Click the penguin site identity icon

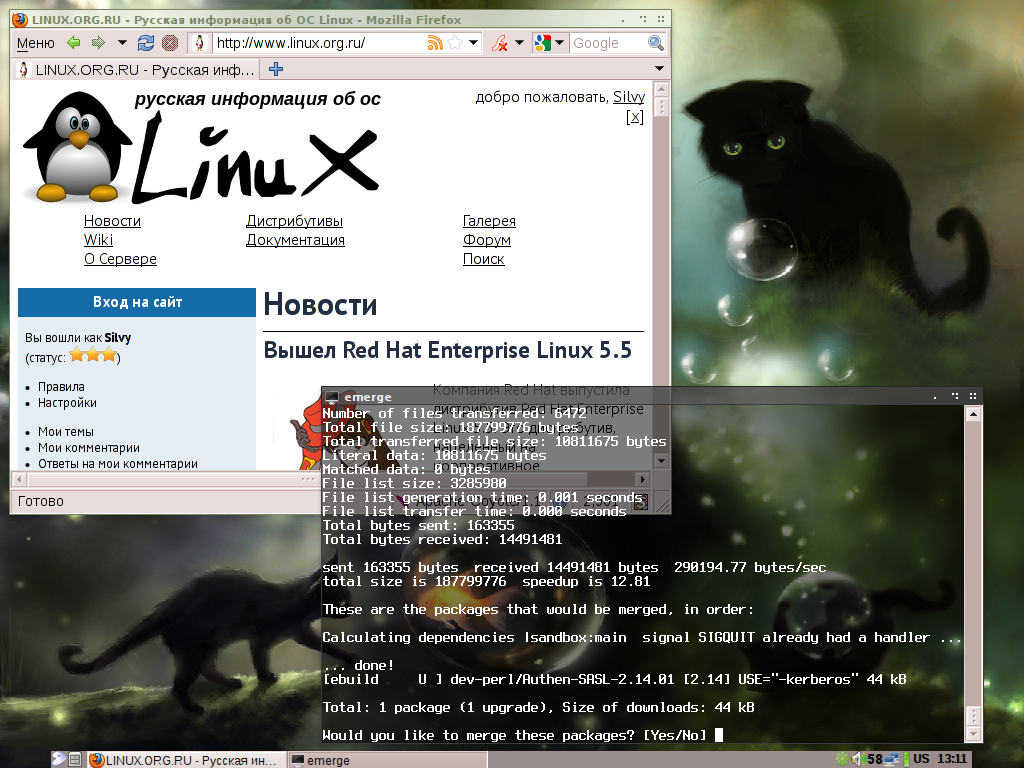point(200,43)
